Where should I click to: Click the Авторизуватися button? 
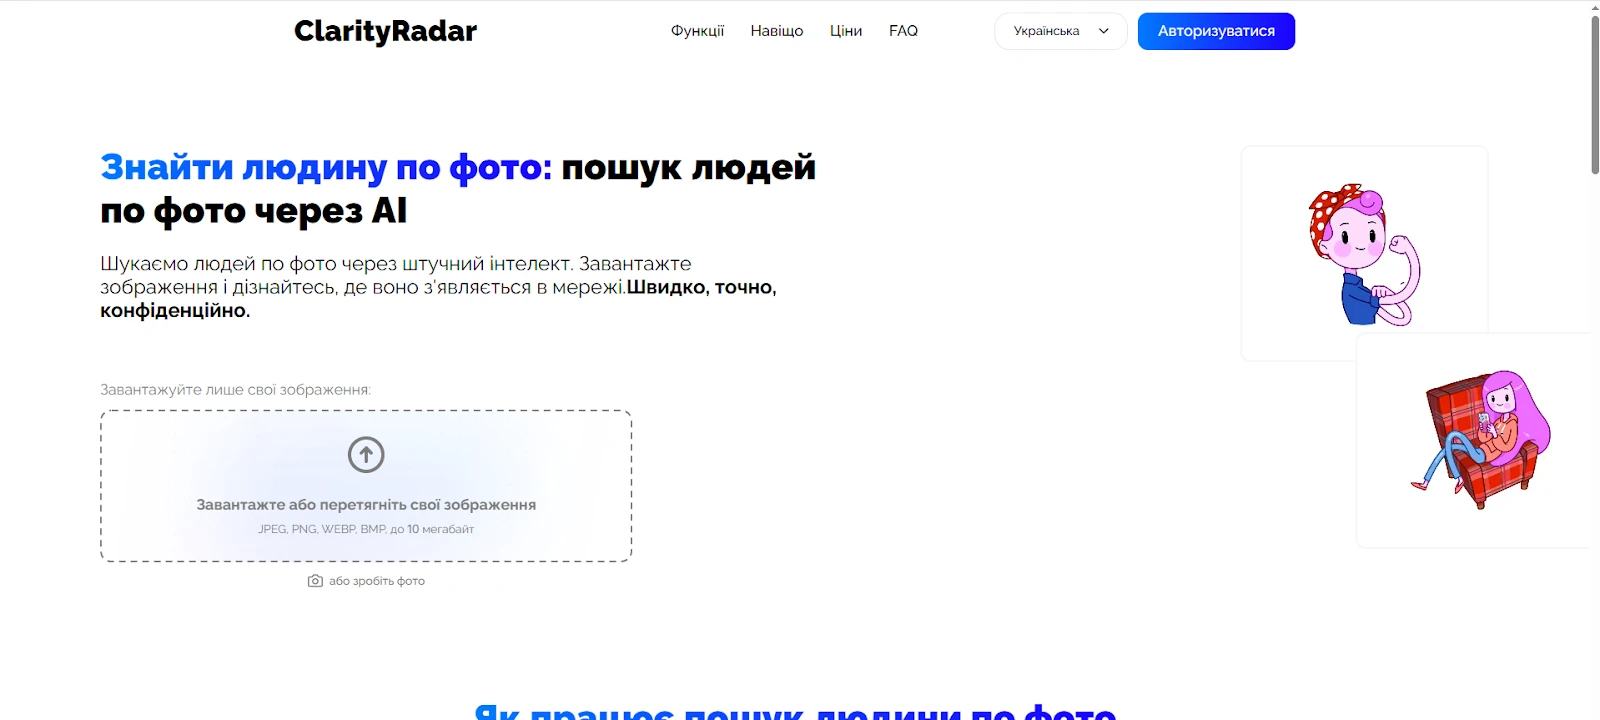[x=1216, y=31]
